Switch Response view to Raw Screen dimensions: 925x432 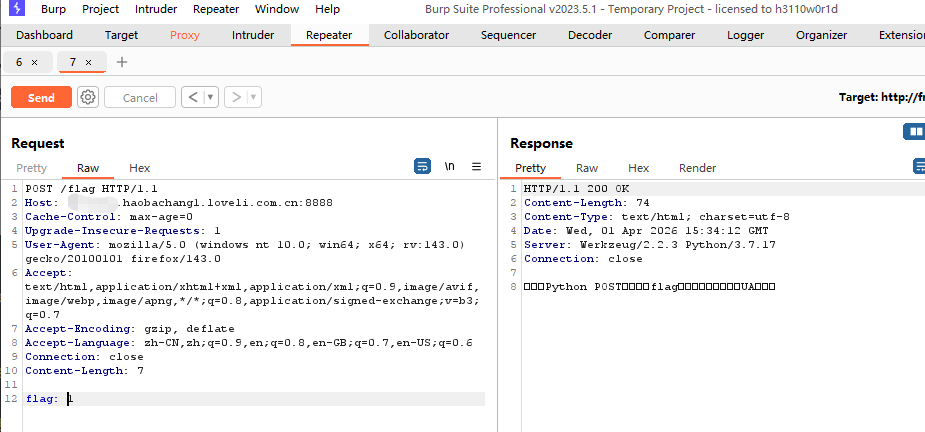[587, 168]
